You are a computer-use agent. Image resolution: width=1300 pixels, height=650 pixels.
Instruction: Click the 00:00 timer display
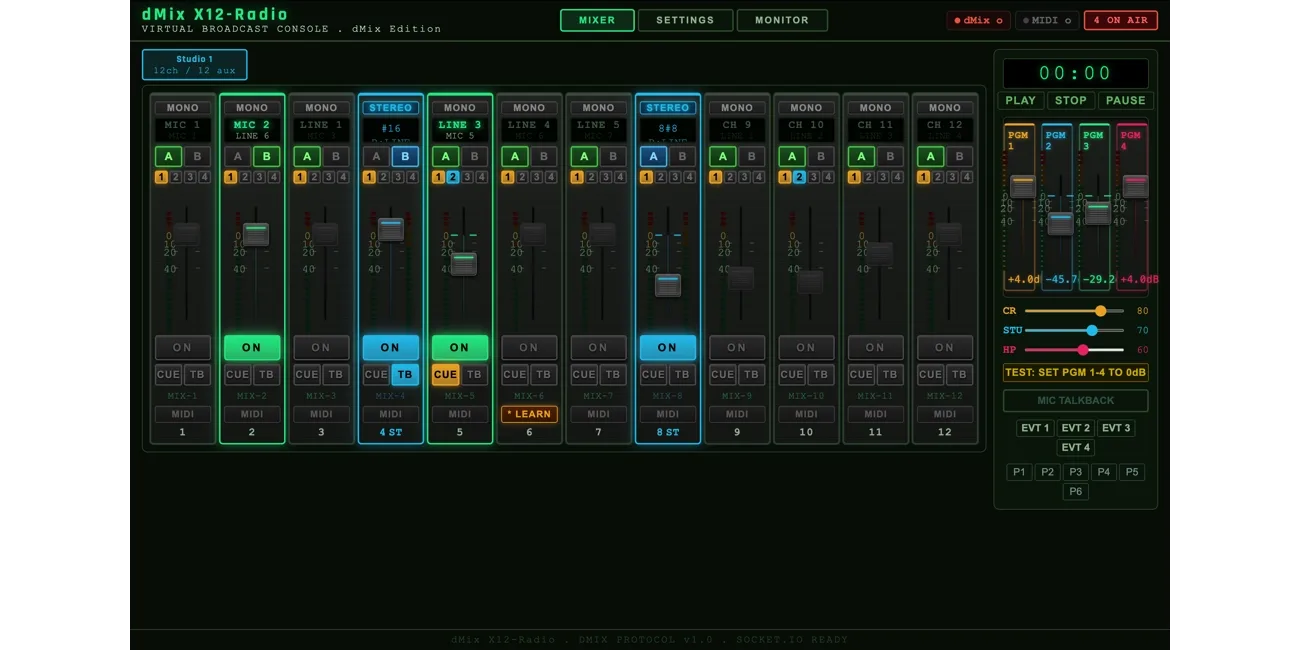point(1076,73)
